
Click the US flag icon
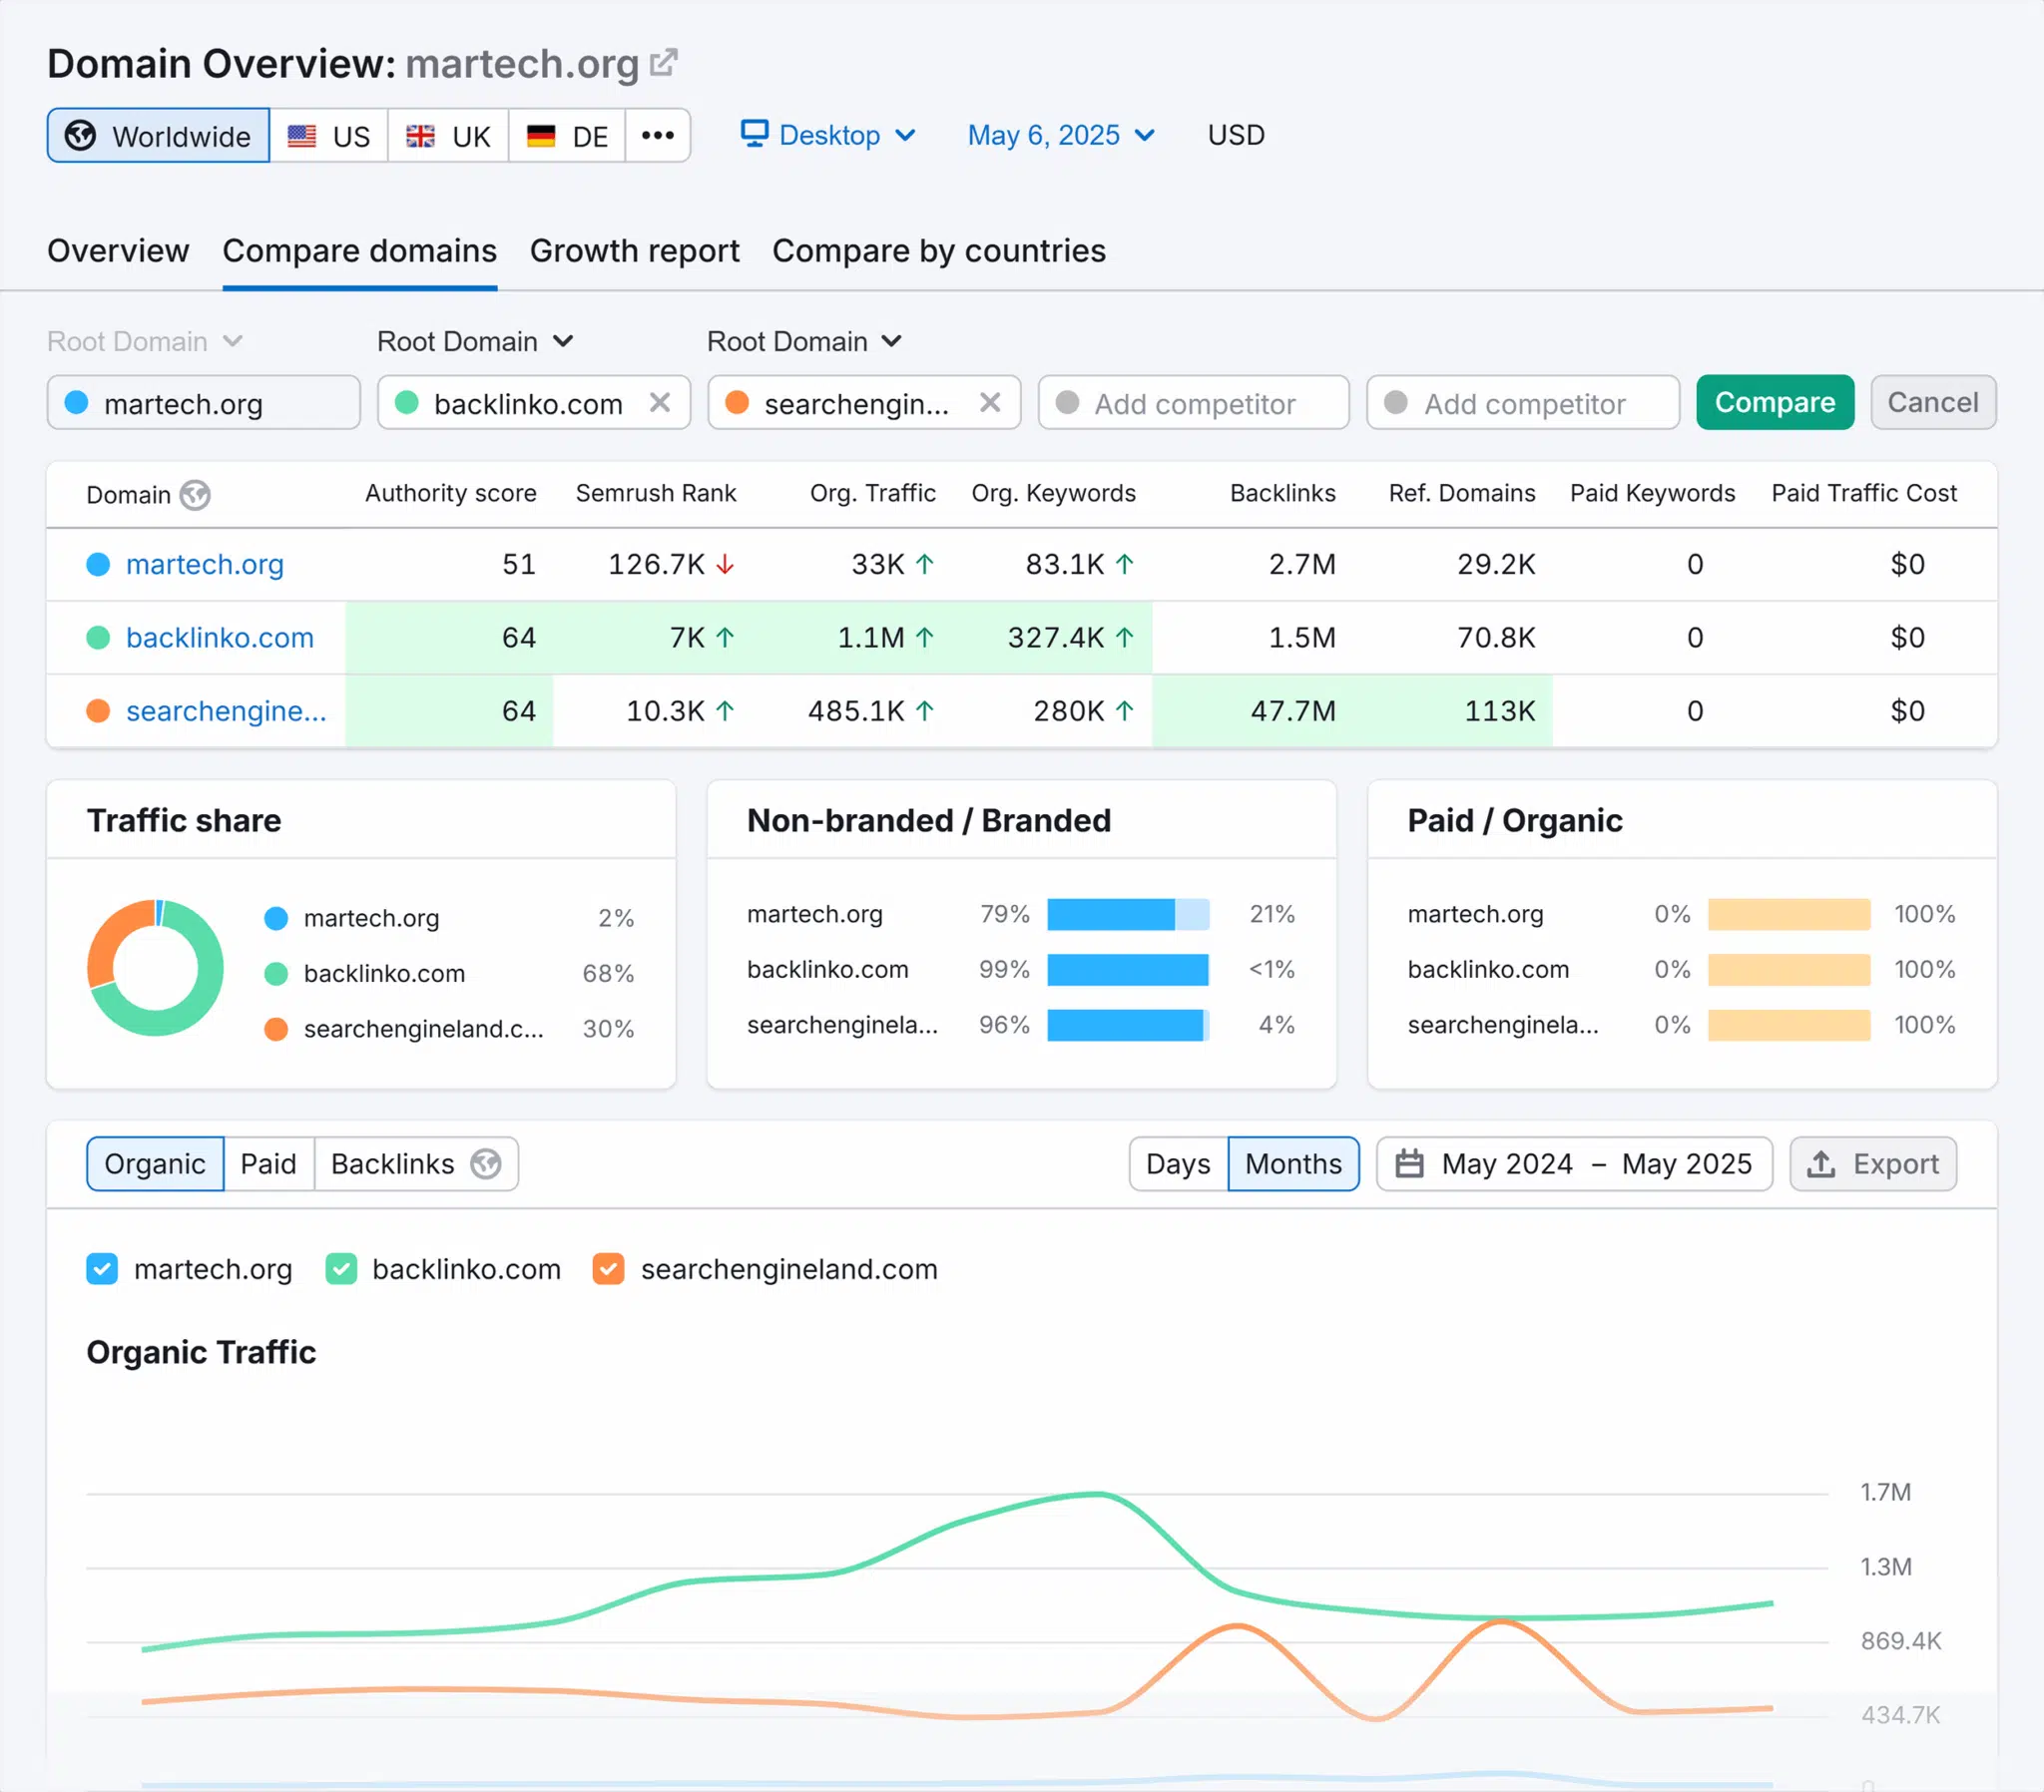point(302,136)
